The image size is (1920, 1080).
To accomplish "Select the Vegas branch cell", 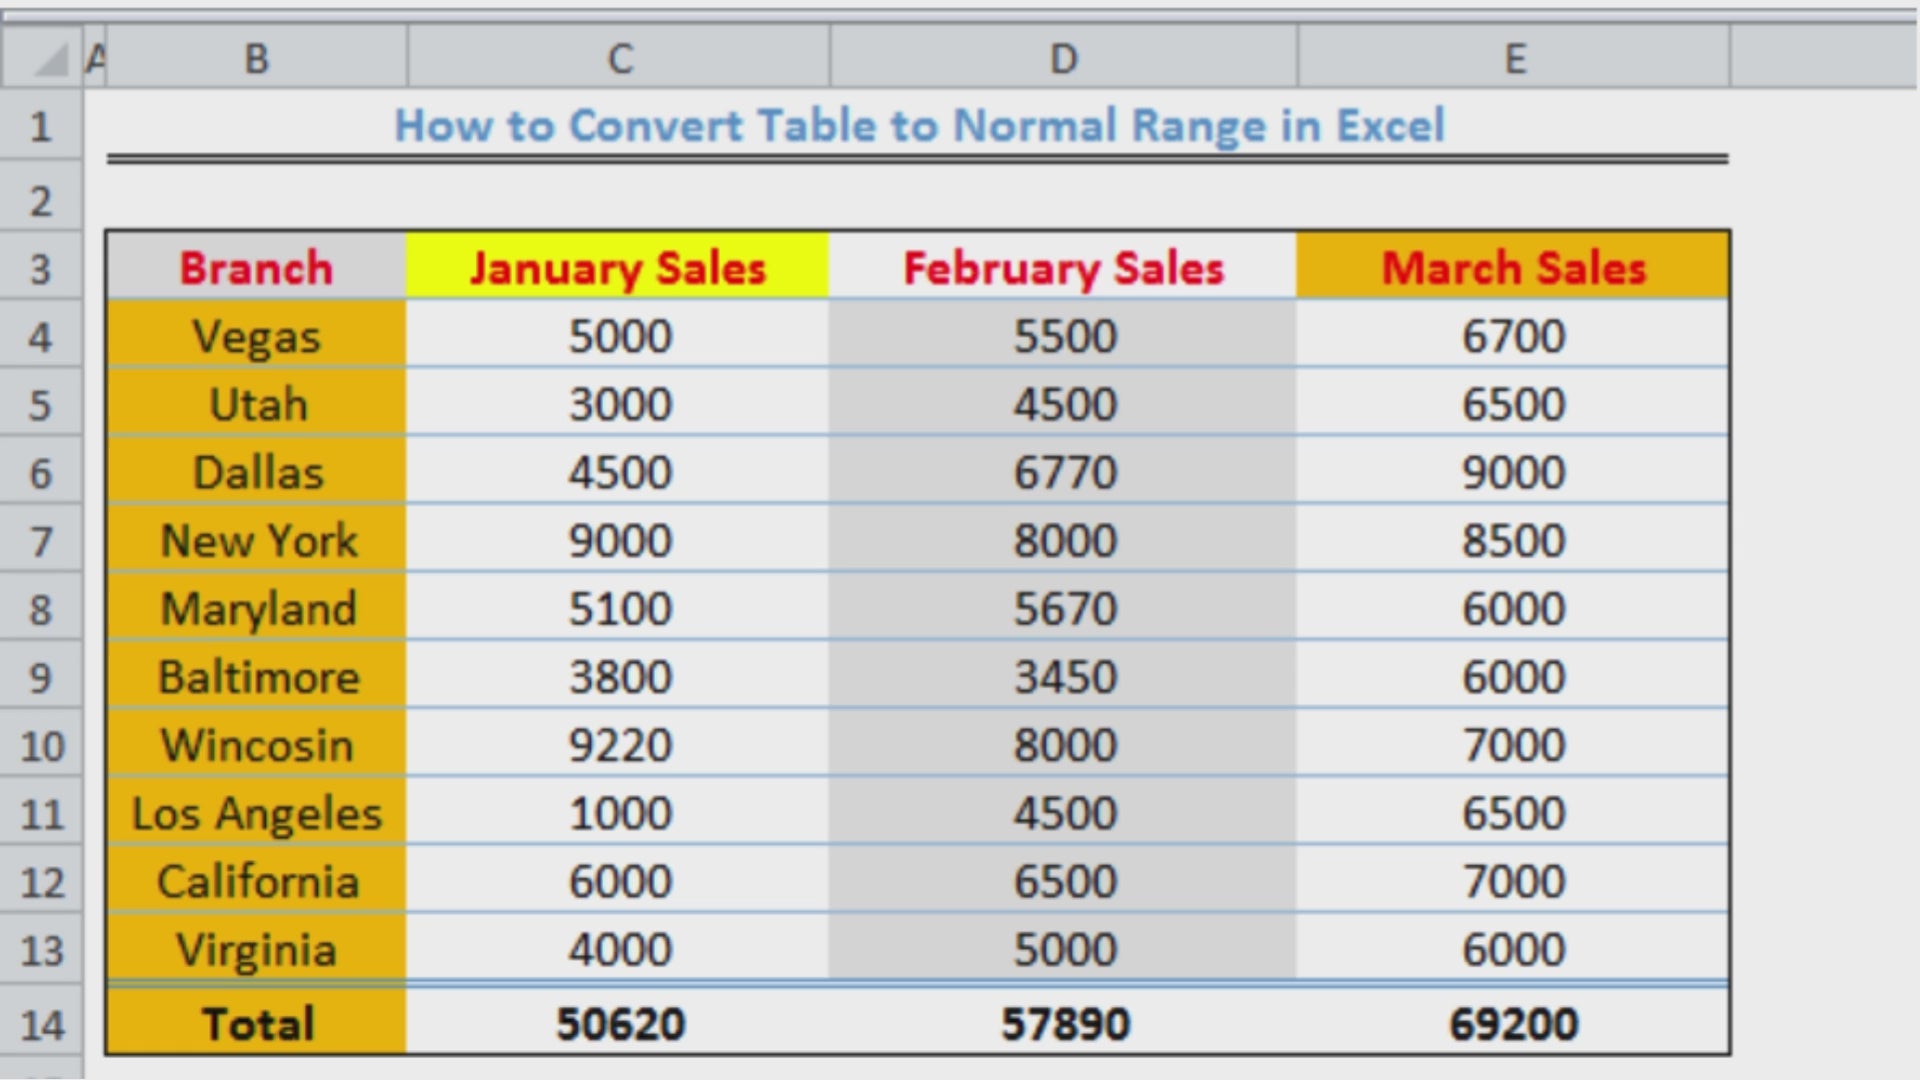I will [256, 336].
